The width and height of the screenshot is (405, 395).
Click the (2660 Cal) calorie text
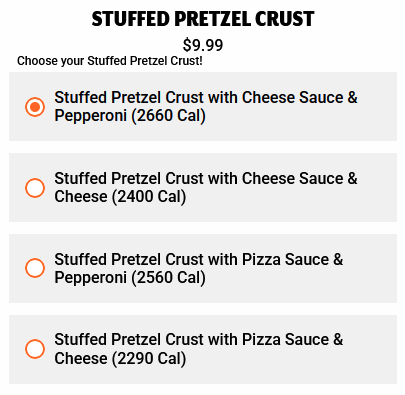168,116
